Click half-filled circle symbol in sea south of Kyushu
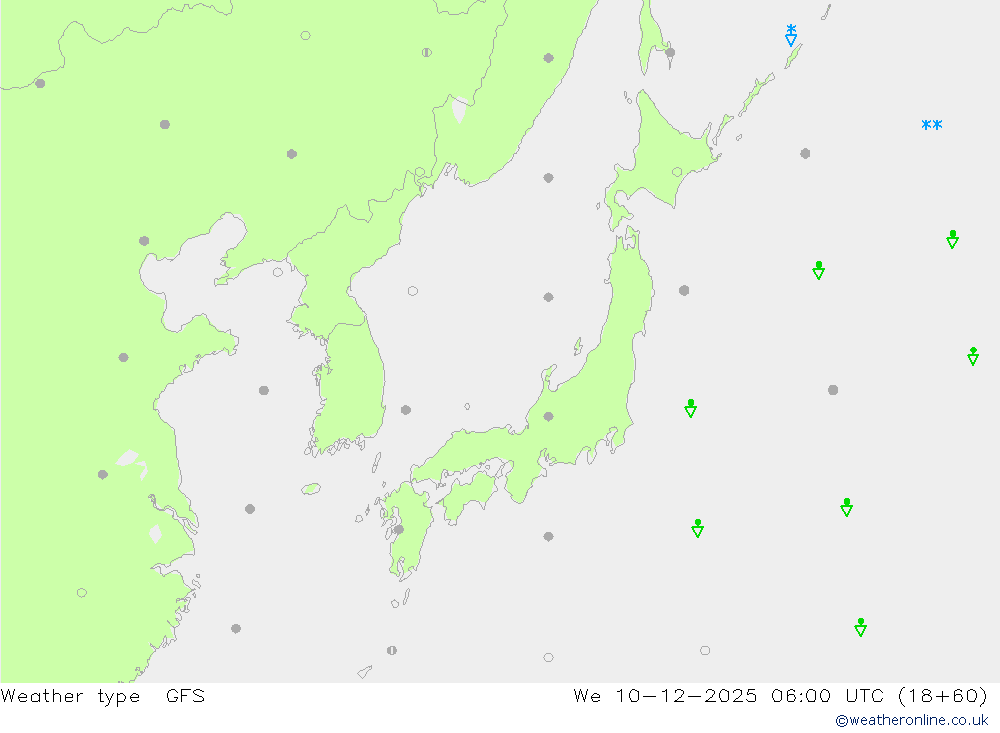 392,650
